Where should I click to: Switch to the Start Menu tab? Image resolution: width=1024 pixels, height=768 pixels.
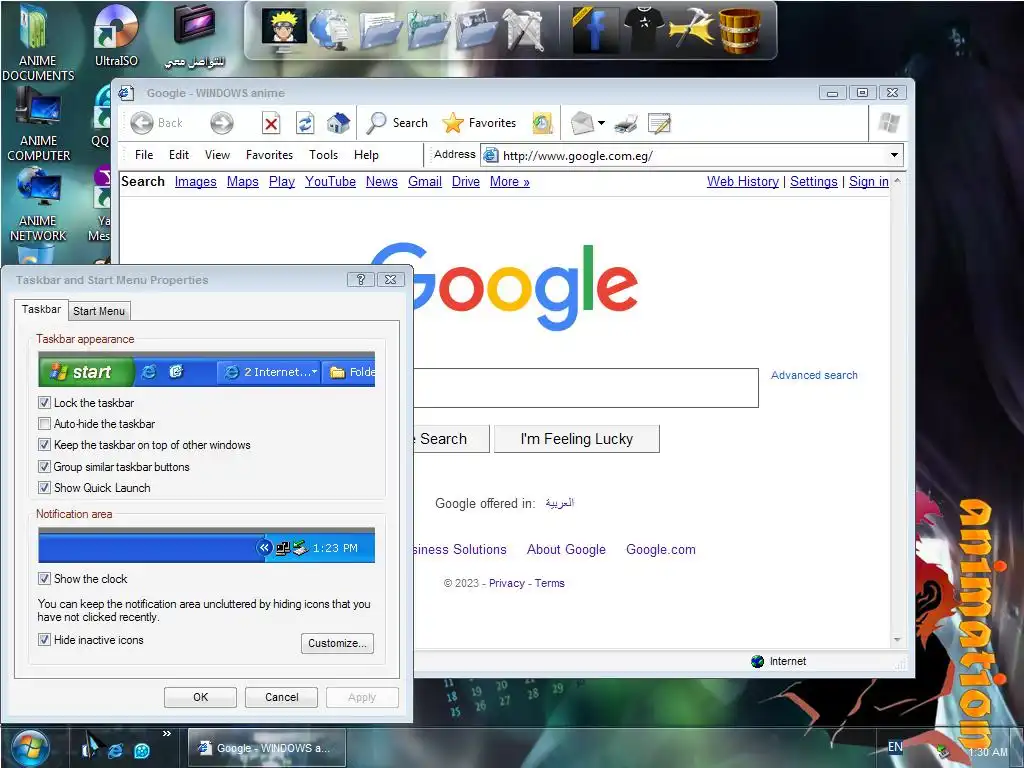[99, 311]
